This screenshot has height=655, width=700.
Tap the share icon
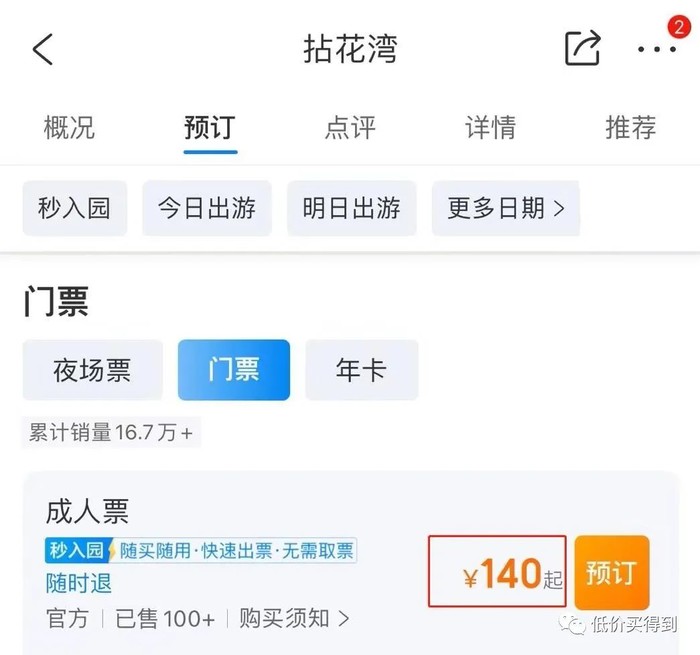(582, 48)
